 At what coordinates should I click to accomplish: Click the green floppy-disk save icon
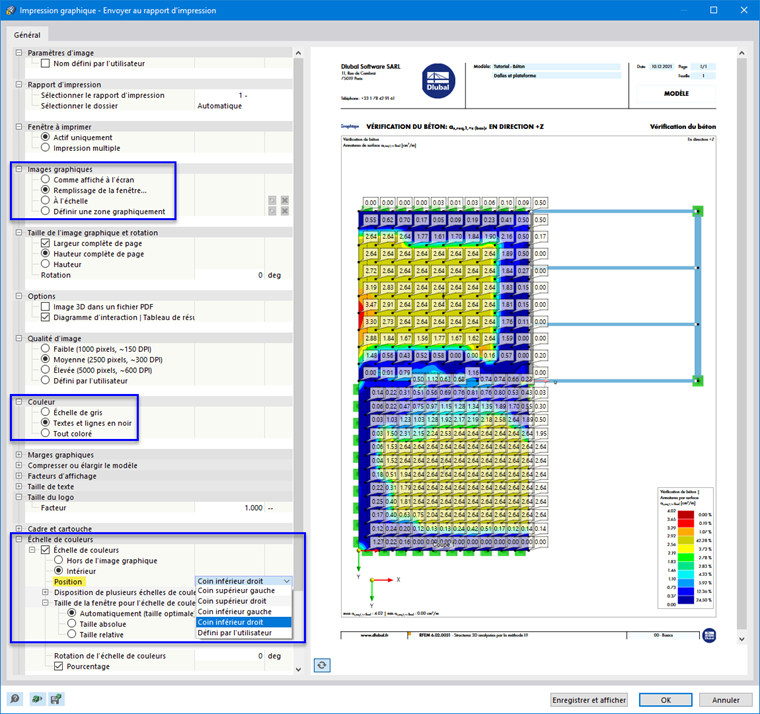tap(57, 699)
